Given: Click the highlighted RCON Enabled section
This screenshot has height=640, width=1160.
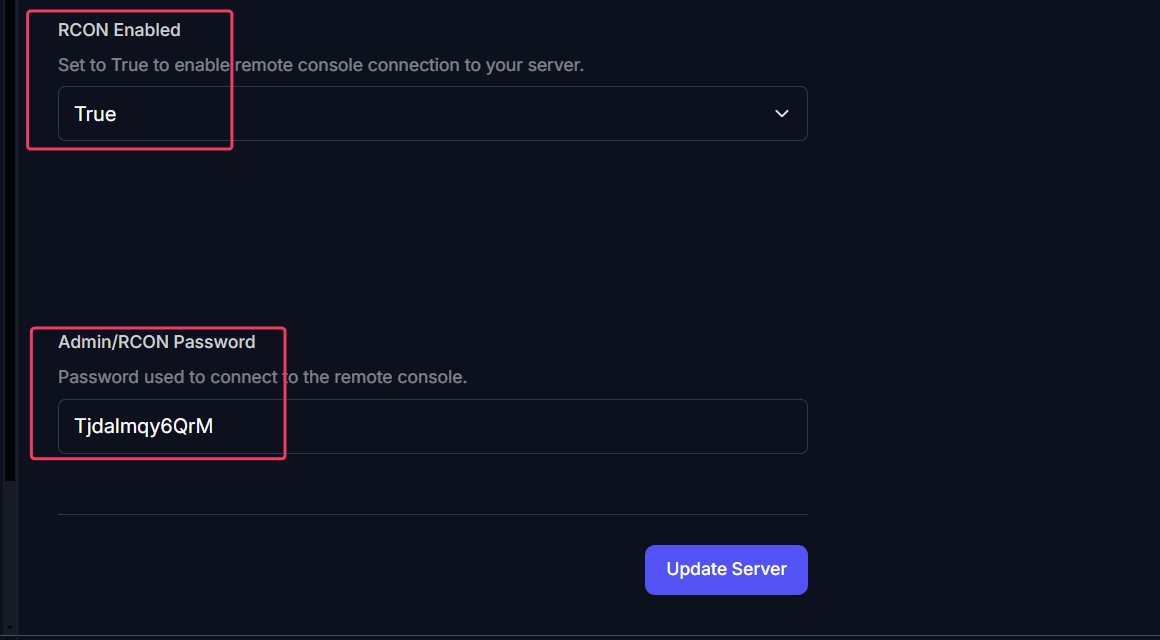Looking at the screenshot, I should pos(129,80).
